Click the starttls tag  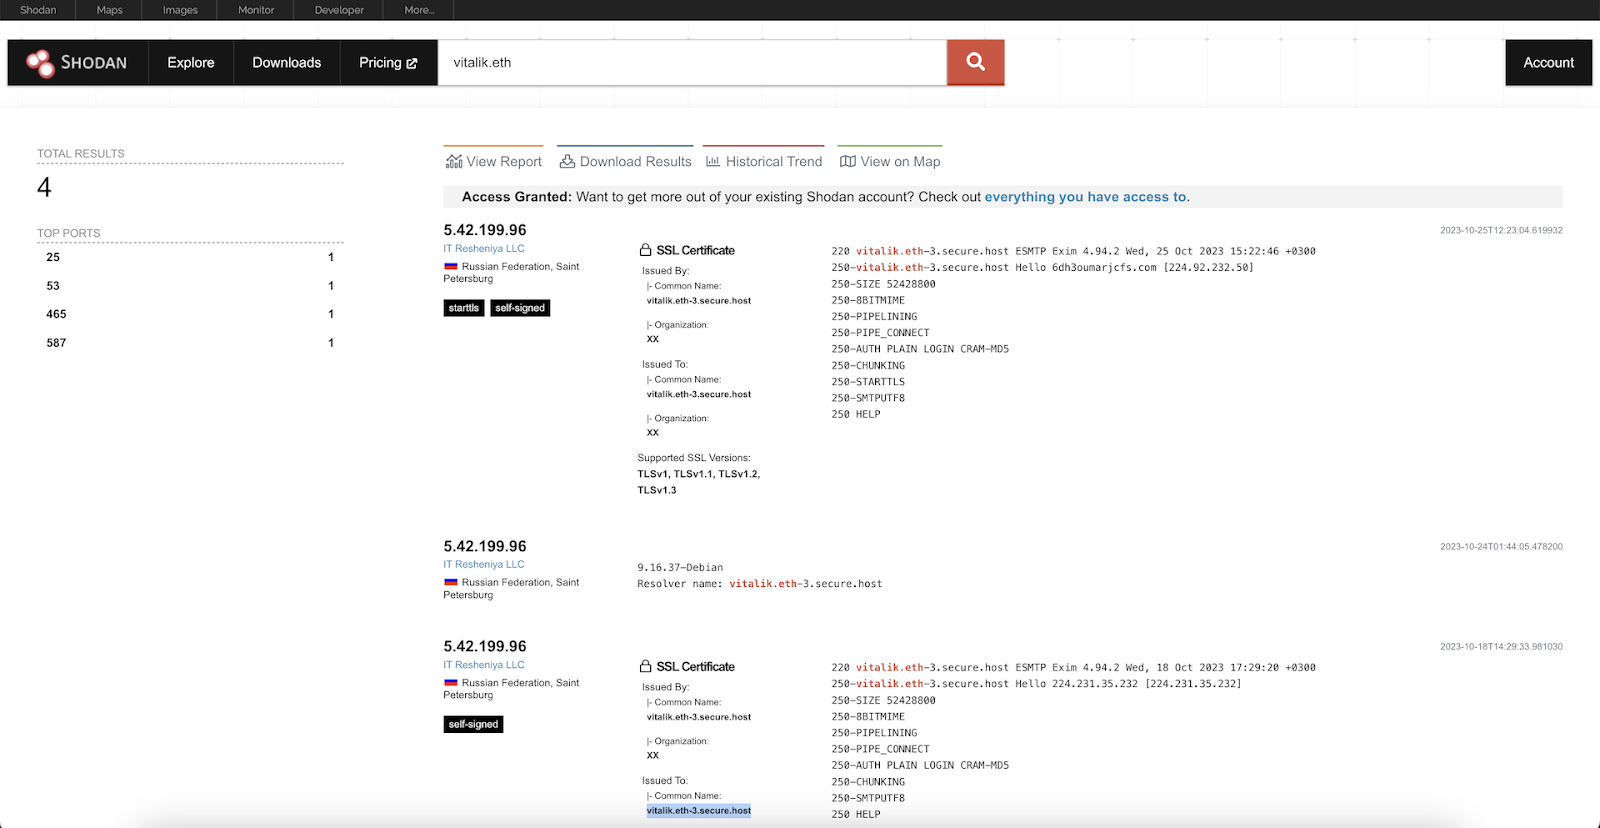tap(464, 308)
